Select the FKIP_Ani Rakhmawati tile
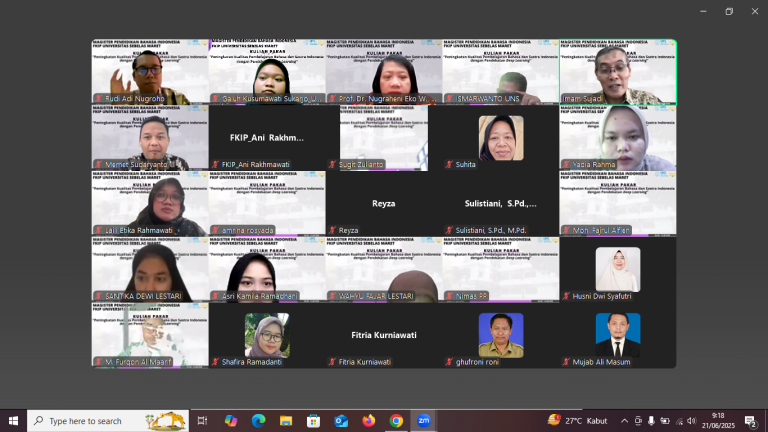This screenshot has height=432, width=768. click(267, 138)
